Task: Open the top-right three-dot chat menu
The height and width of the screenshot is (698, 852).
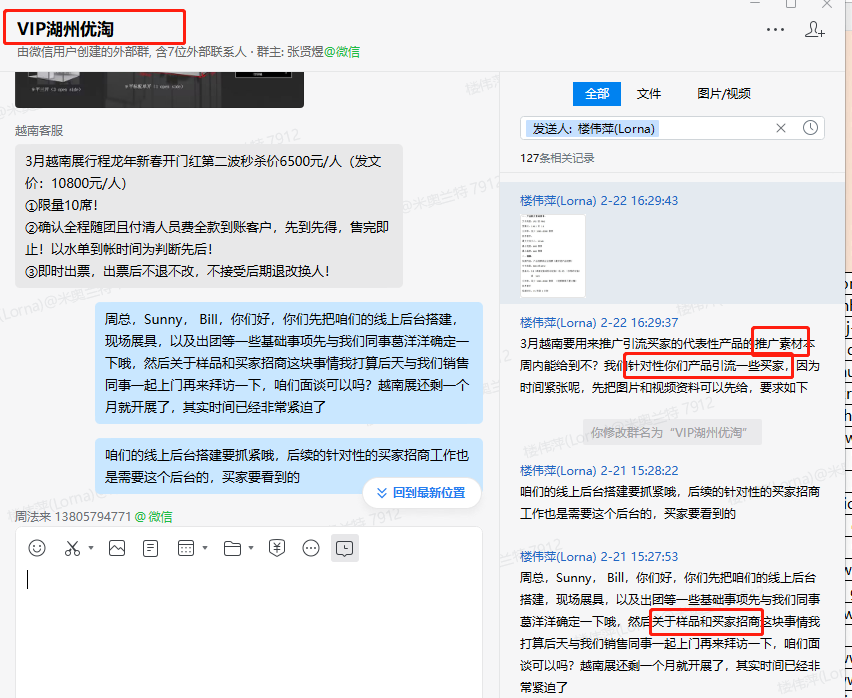Action: click(774, 30)
